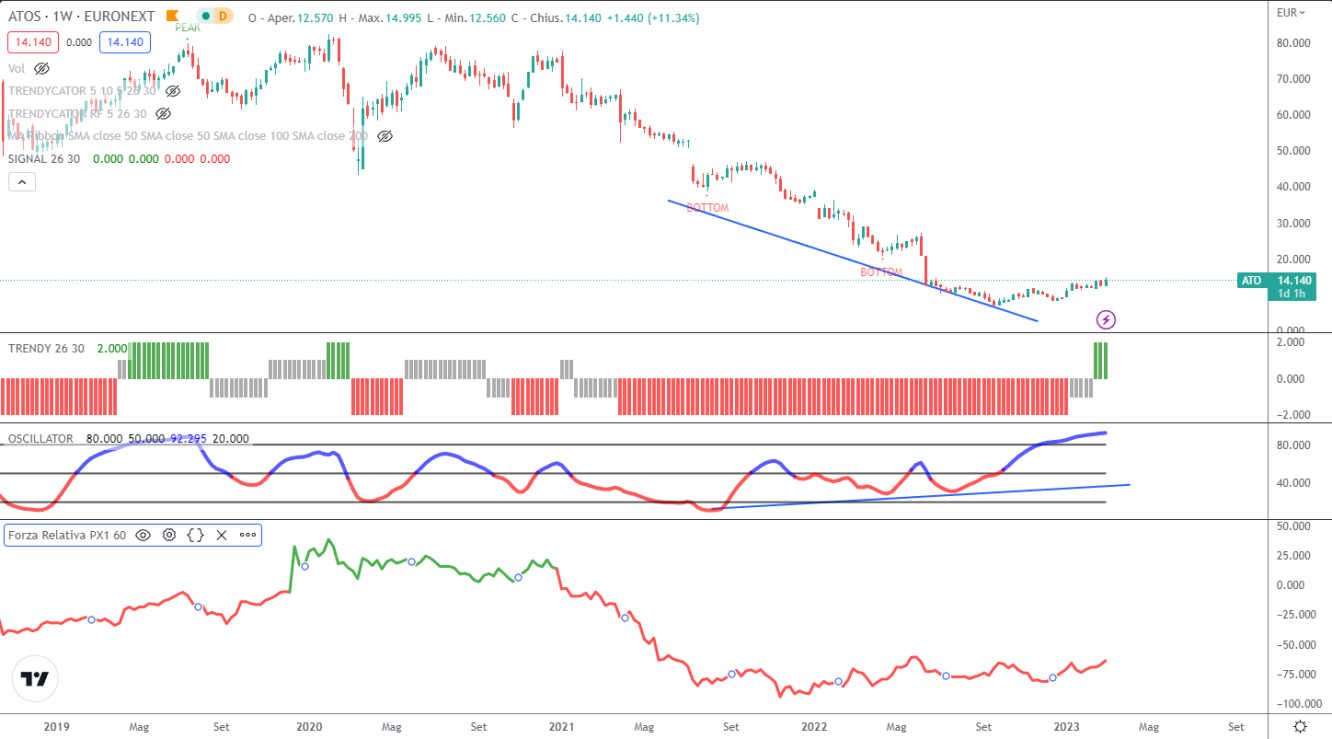Click the ATO price label on axis
Image resolution: width=1332 pixels, height=739 pixels.
(1252, 281)
